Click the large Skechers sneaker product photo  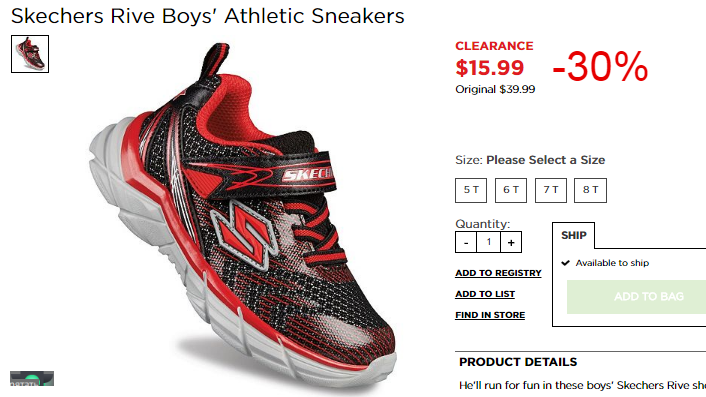243,212
